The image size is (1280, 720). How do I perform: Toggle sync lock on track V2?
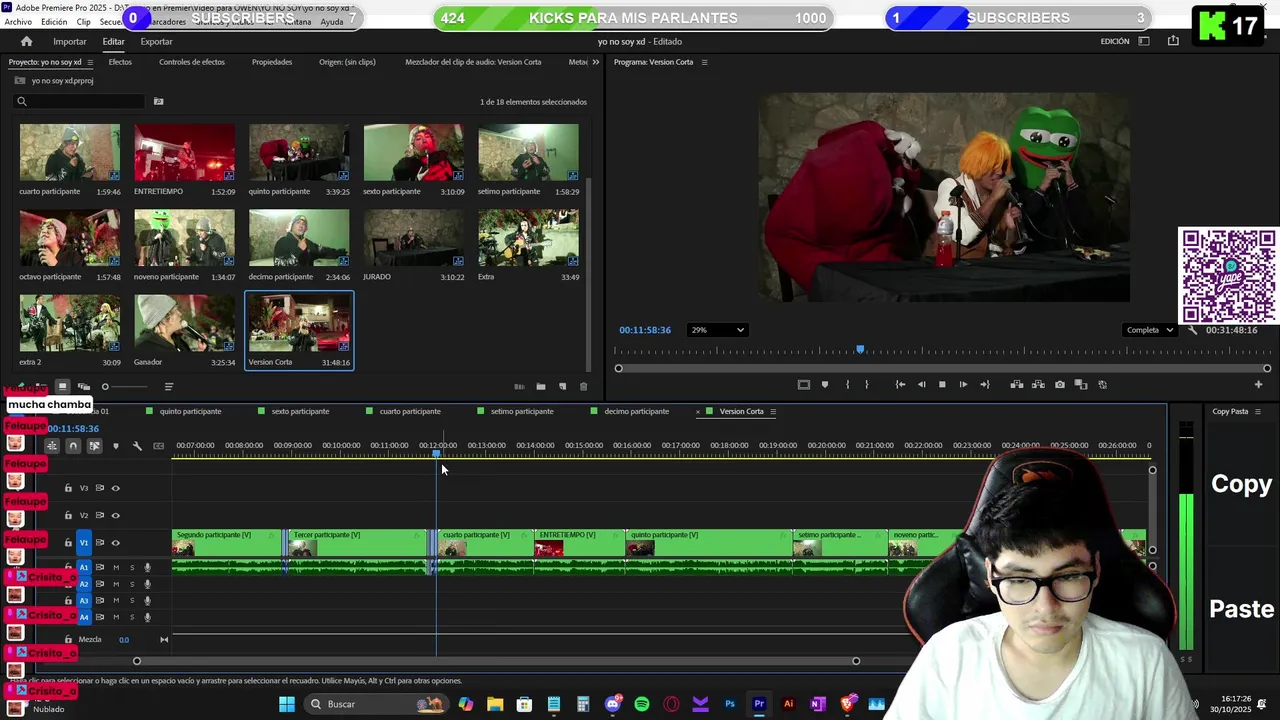click(x=99, y=516)
